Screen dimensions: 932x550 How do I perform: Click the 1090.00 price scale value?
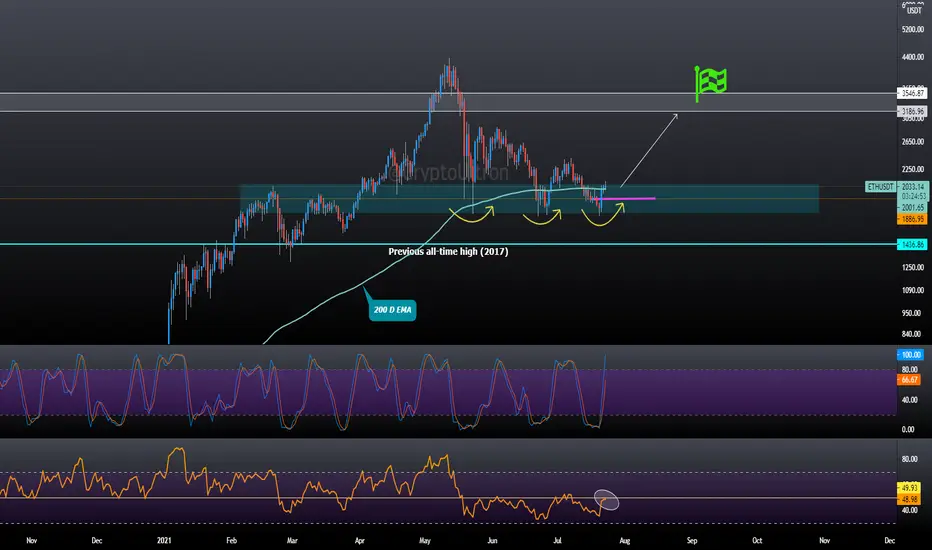coord(913,290)
